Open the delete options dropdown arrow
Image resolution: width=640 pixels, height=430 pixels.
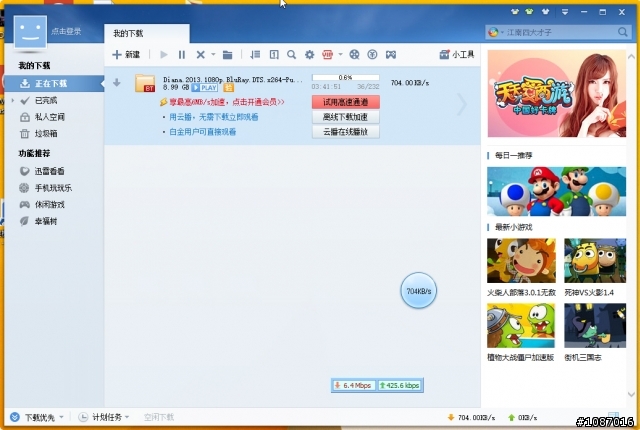213,54
